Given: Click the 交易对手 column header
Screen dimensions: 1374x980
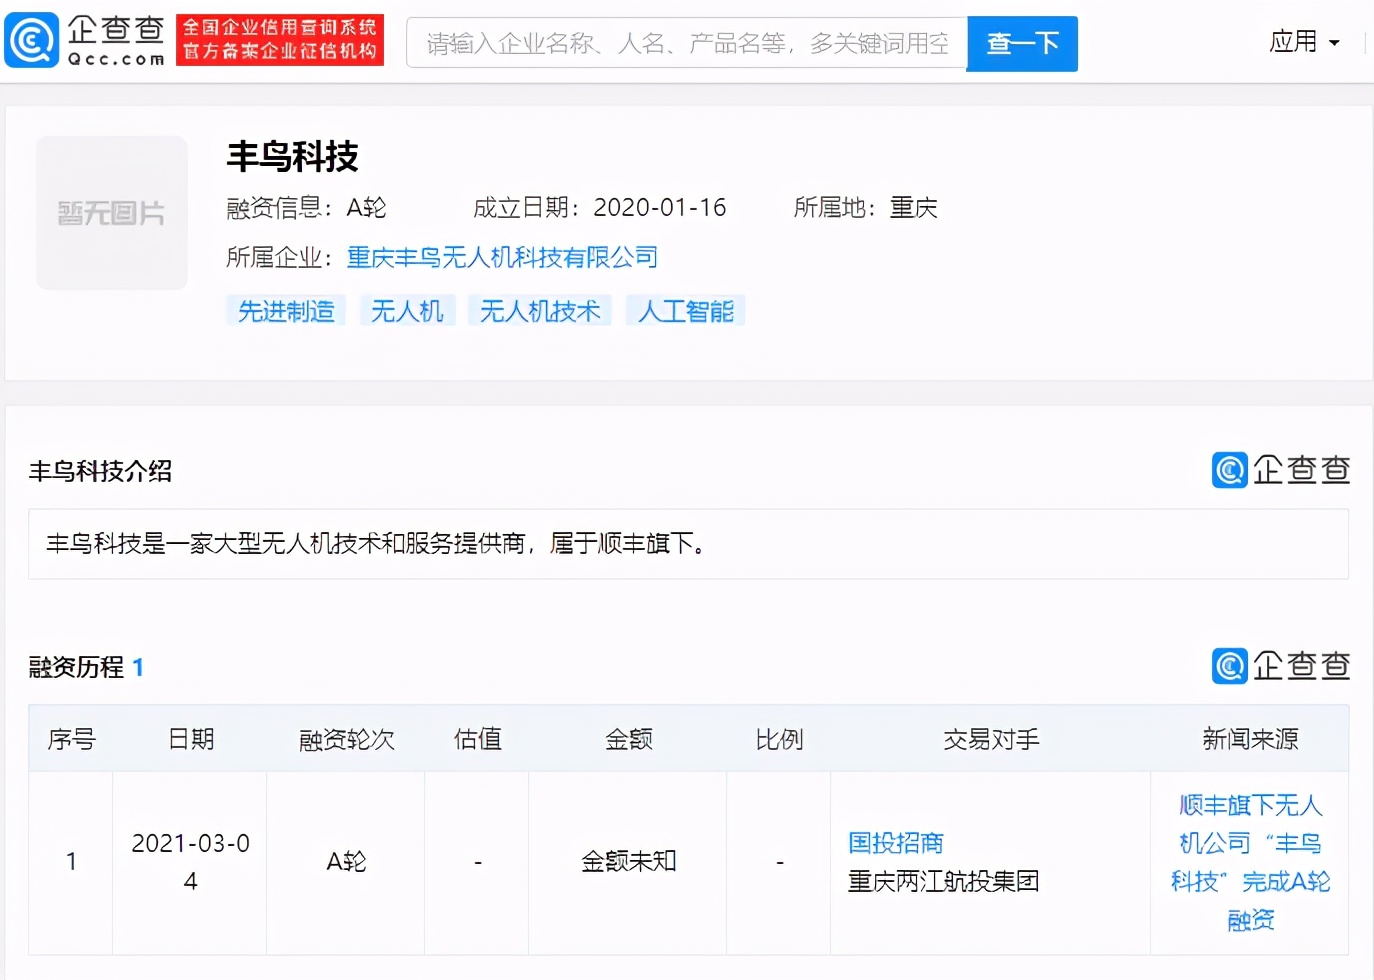Looking at the screenshot, I should click(x=991, y=739).
